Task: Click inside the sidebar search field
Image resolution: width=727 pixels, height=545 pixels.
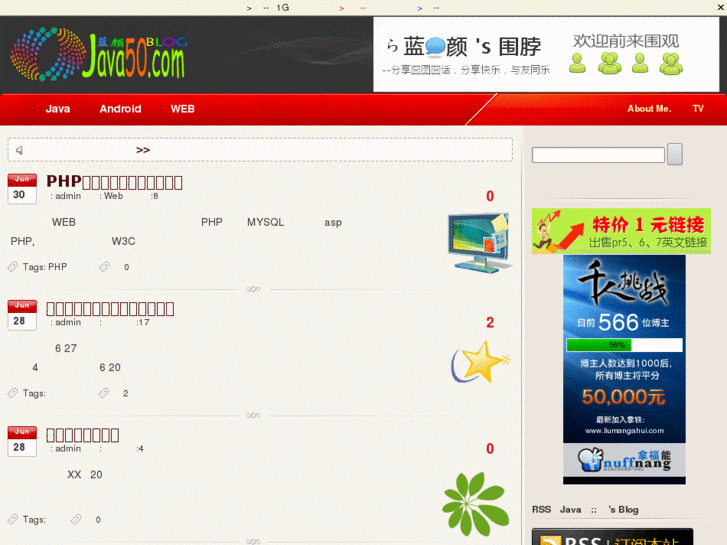Action: [x=598, y=155]
